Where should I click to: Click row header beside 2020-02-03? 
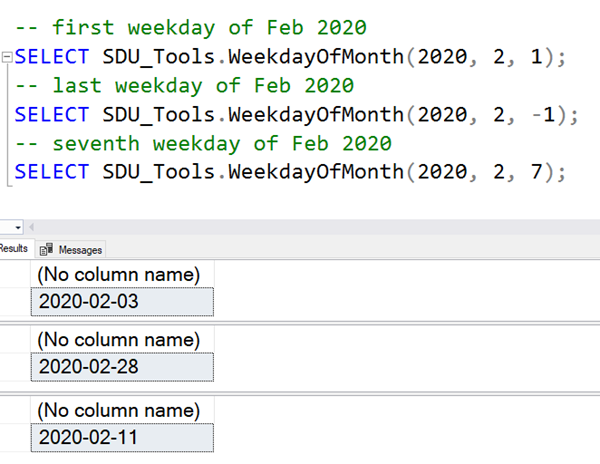coord(14,302)
